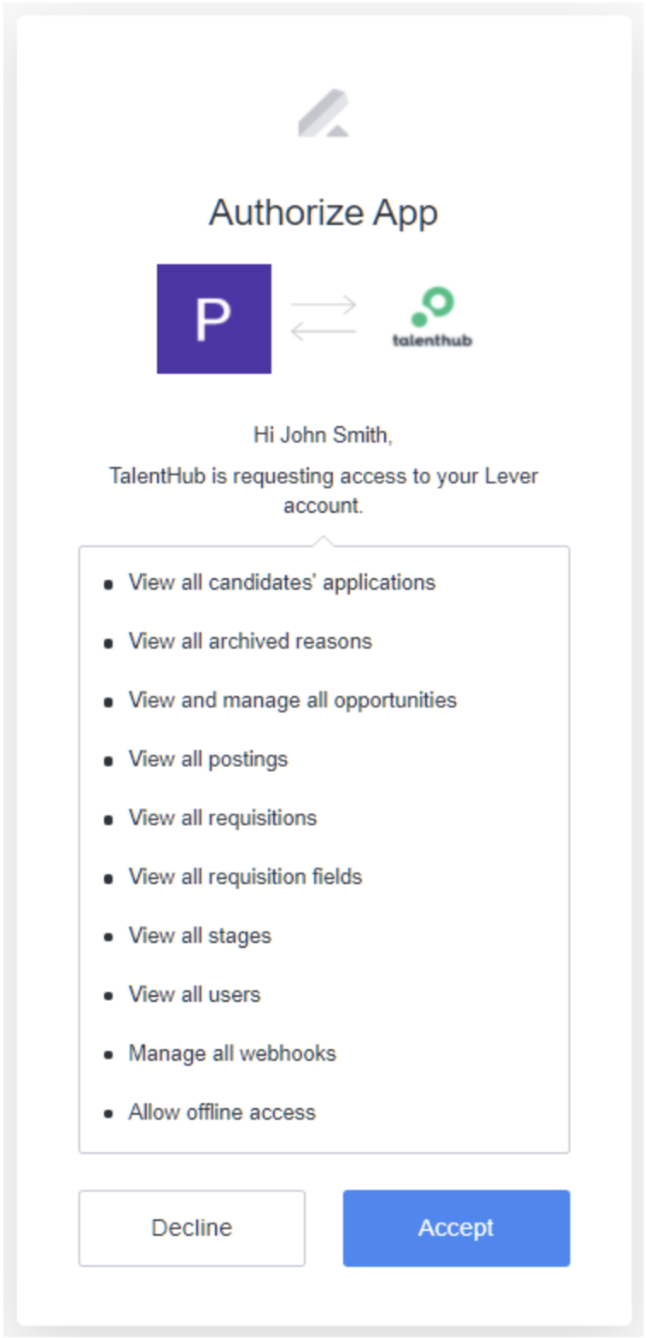Click the bullet before 'Allow offline access'

(x=108, y=1112)
